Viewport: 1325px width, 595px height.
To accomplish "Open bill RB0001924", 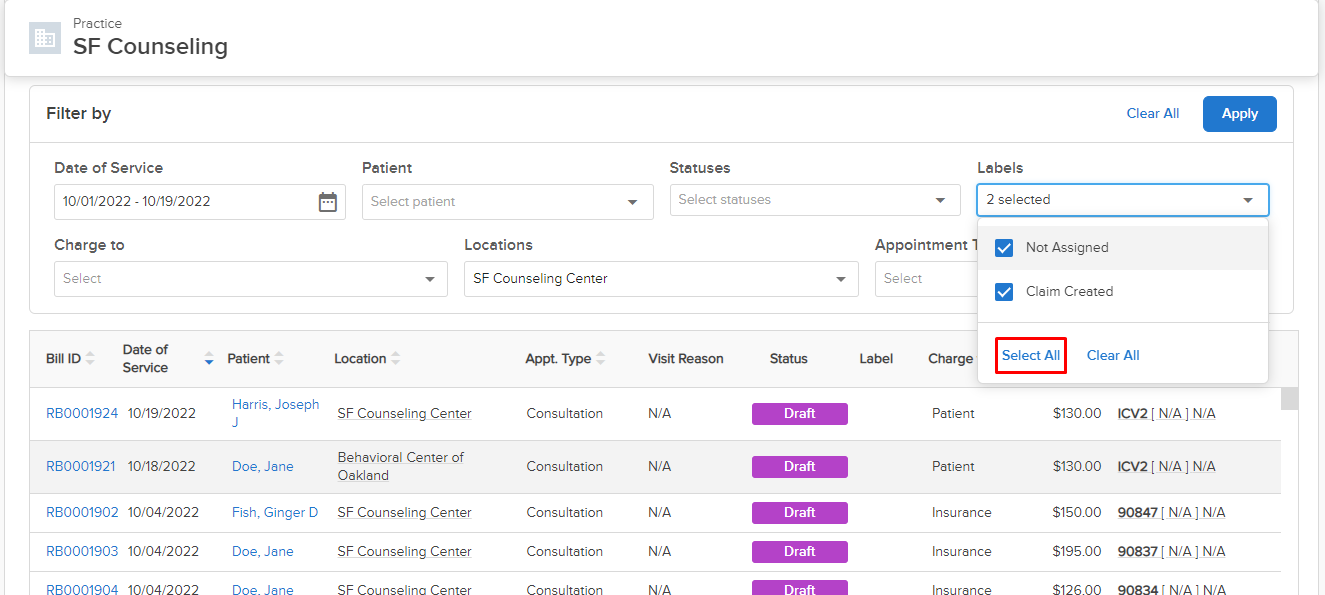I will tap(82, 414).
